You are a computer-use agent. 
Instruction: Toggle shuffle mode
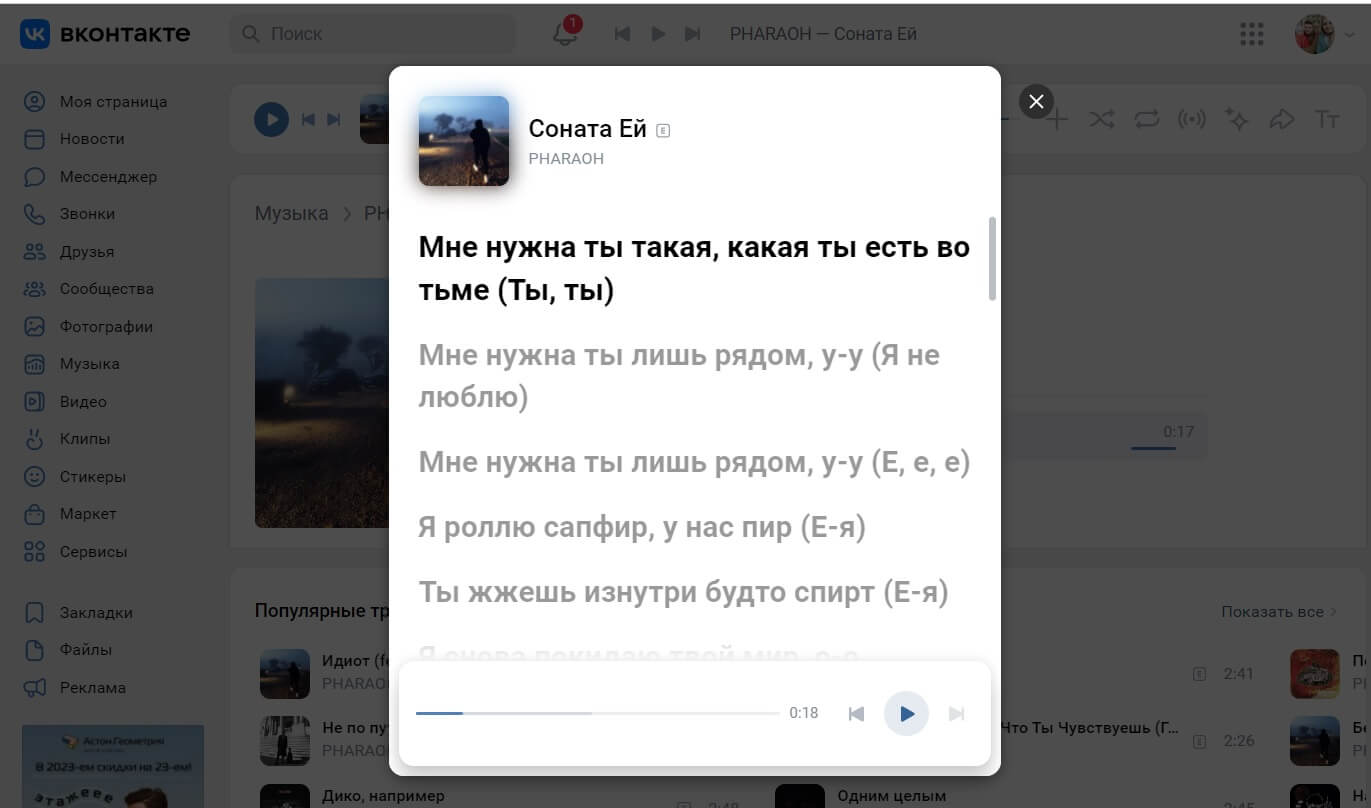pos(1101,120)
